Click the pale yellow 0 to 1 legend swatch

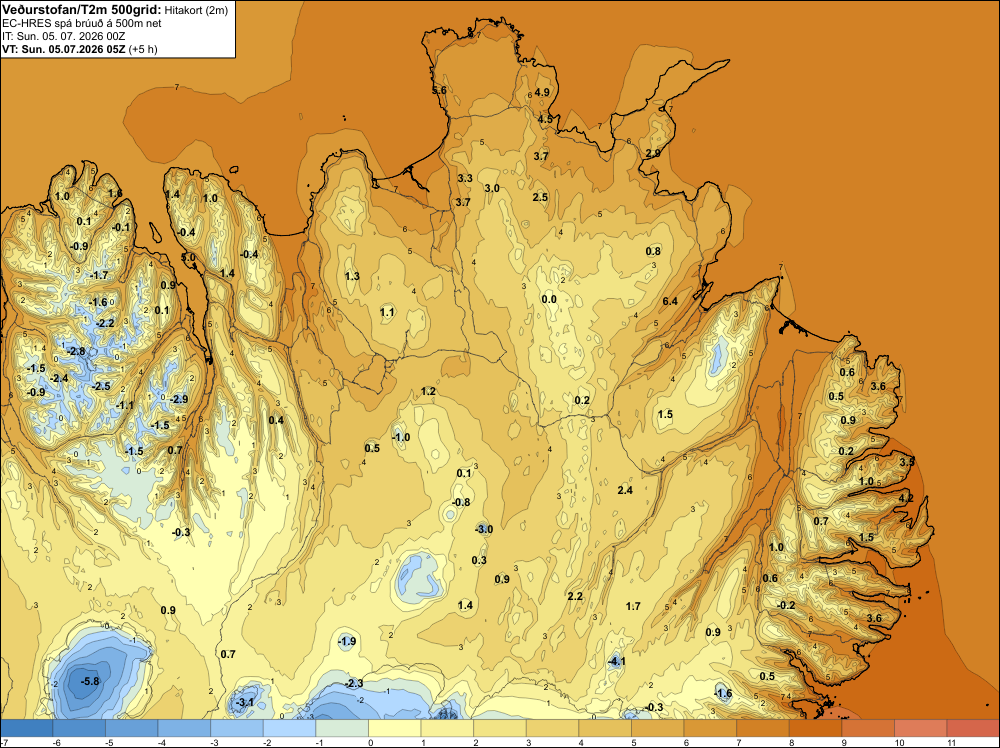(x=395, y=728)
